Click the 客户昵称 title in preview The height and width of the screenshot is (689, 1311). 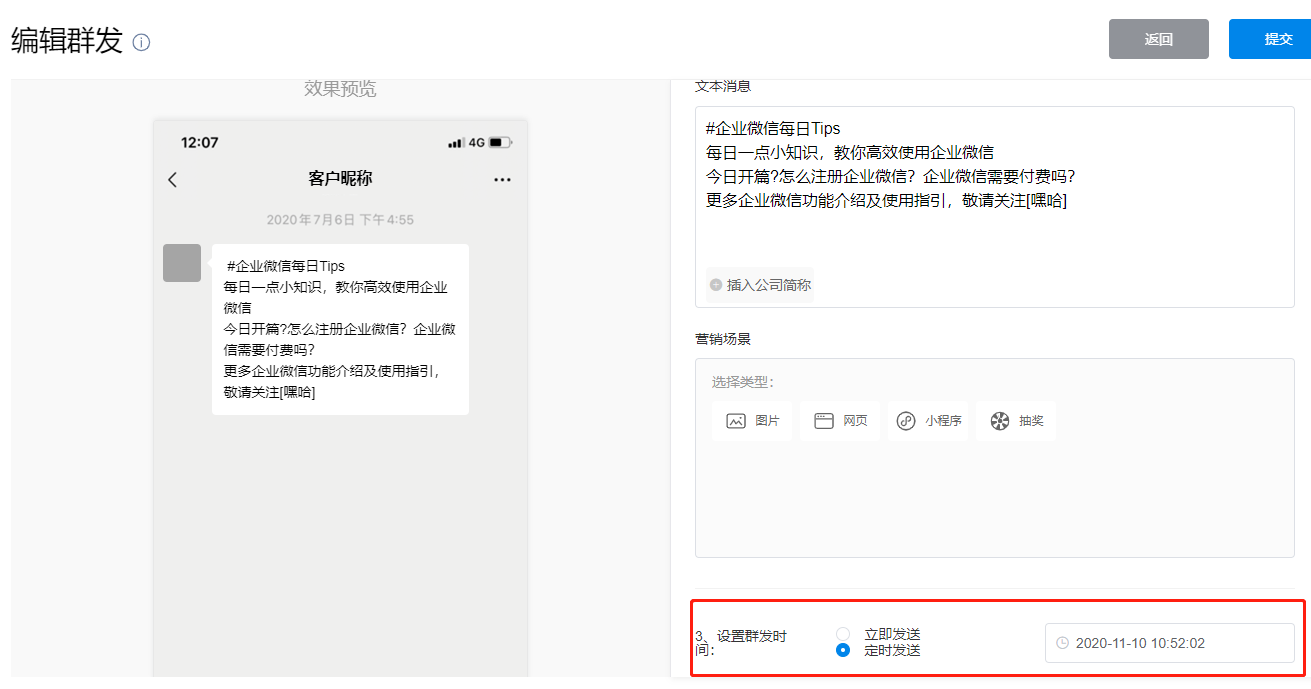point(340,179)
